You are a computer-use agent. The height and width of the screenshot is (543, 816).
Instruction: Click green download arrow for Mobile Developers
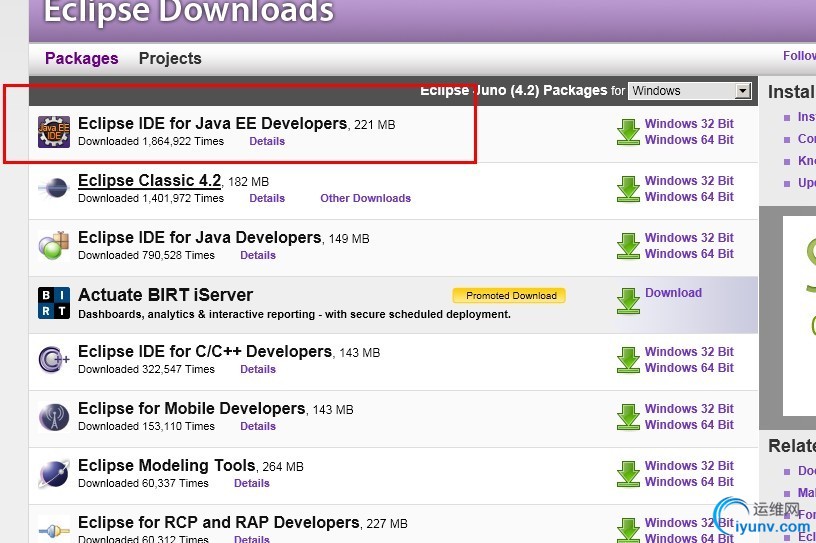click(628, 416)
